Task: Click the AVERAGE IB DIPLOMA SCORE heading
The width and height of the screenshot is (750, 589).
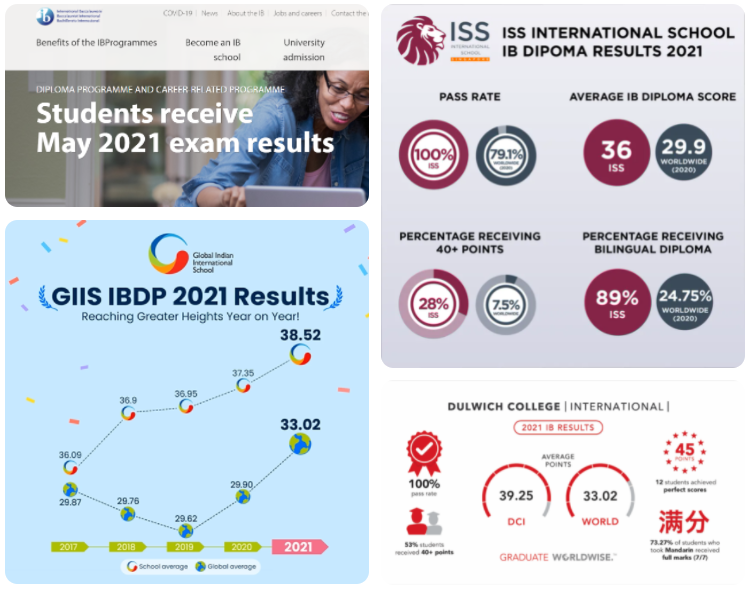Action: [x=652, y=97]
